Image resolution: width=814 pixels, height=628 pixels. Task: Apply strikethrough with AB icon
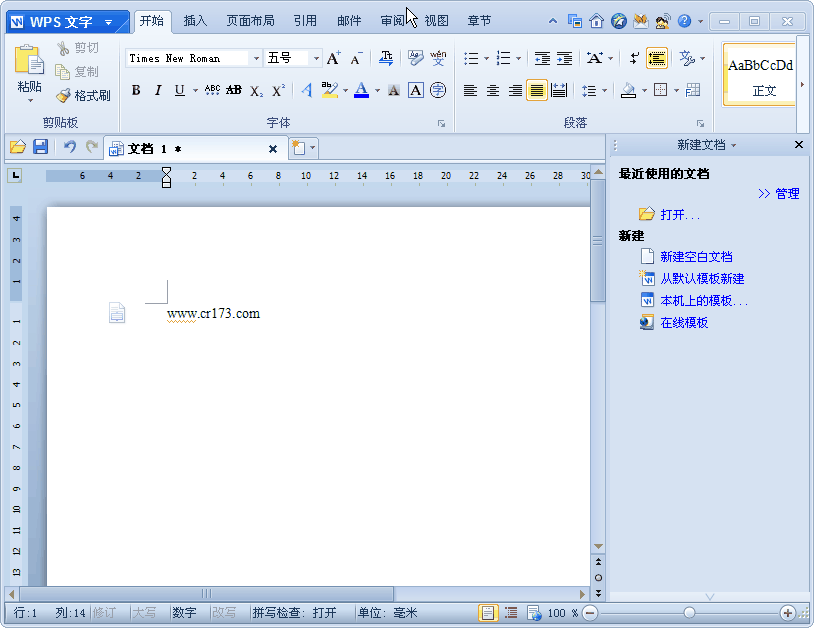click(234, 90)
